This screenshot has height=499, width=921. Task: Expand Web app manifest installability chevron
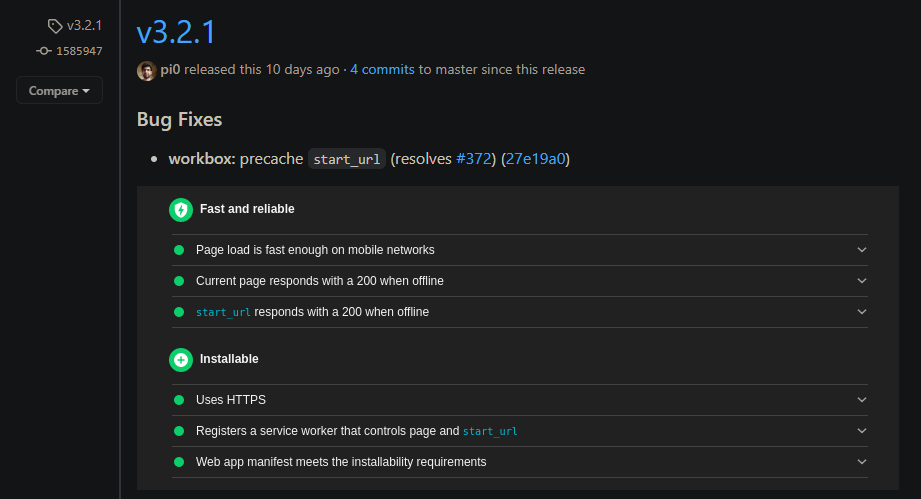862,462
